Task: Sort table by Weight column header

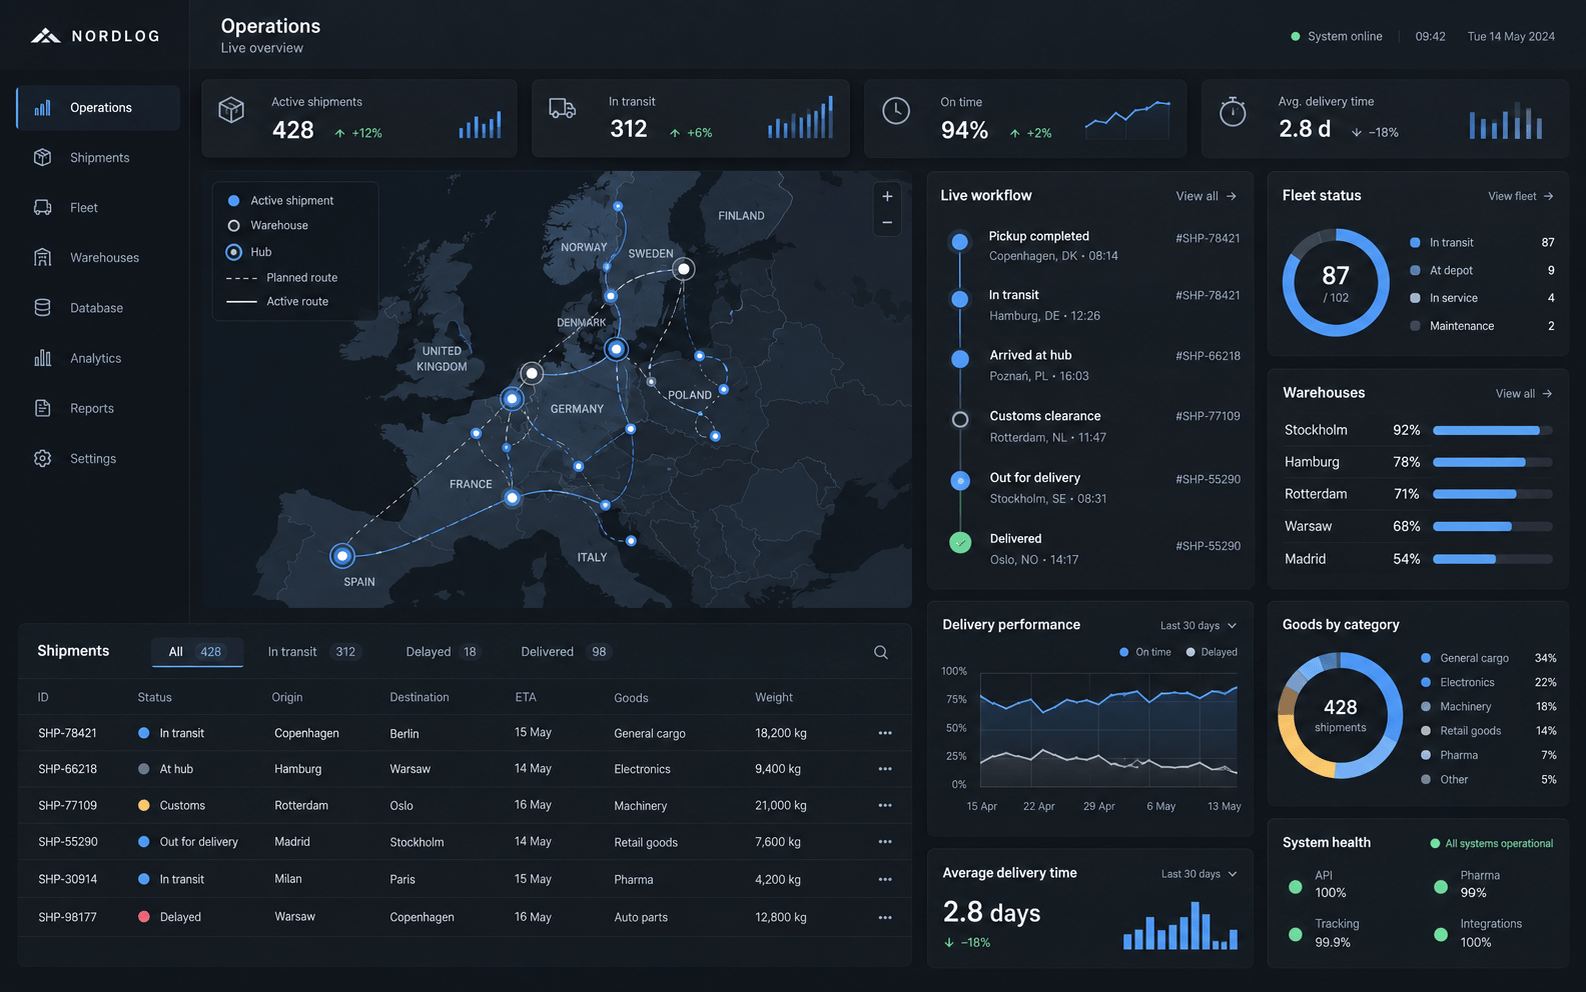Action: [x=773, y=698]
